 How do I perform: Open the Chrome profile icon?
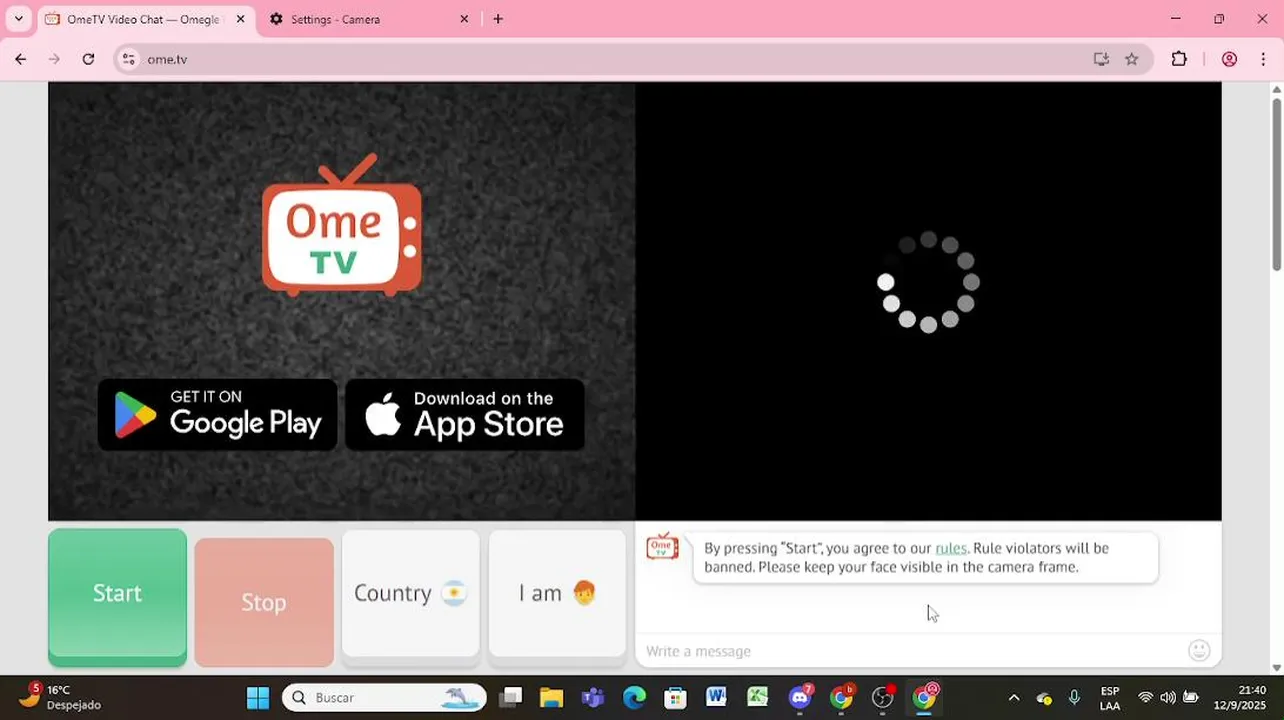click(x=1229, y=59)
